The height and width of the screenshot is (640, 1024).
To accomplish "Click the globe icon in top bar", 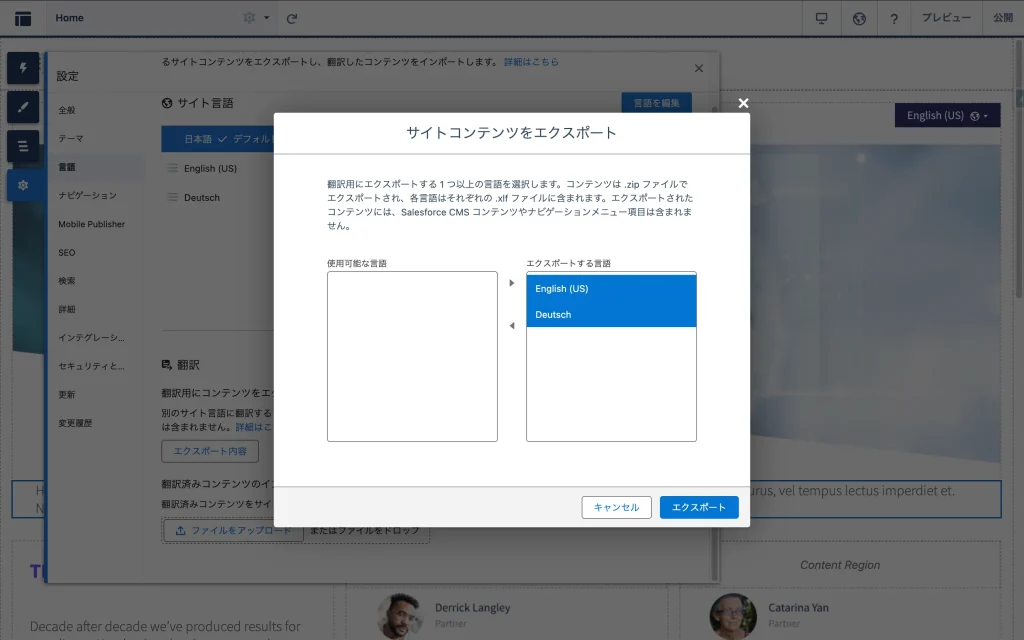I will click(x=859, y=18).
